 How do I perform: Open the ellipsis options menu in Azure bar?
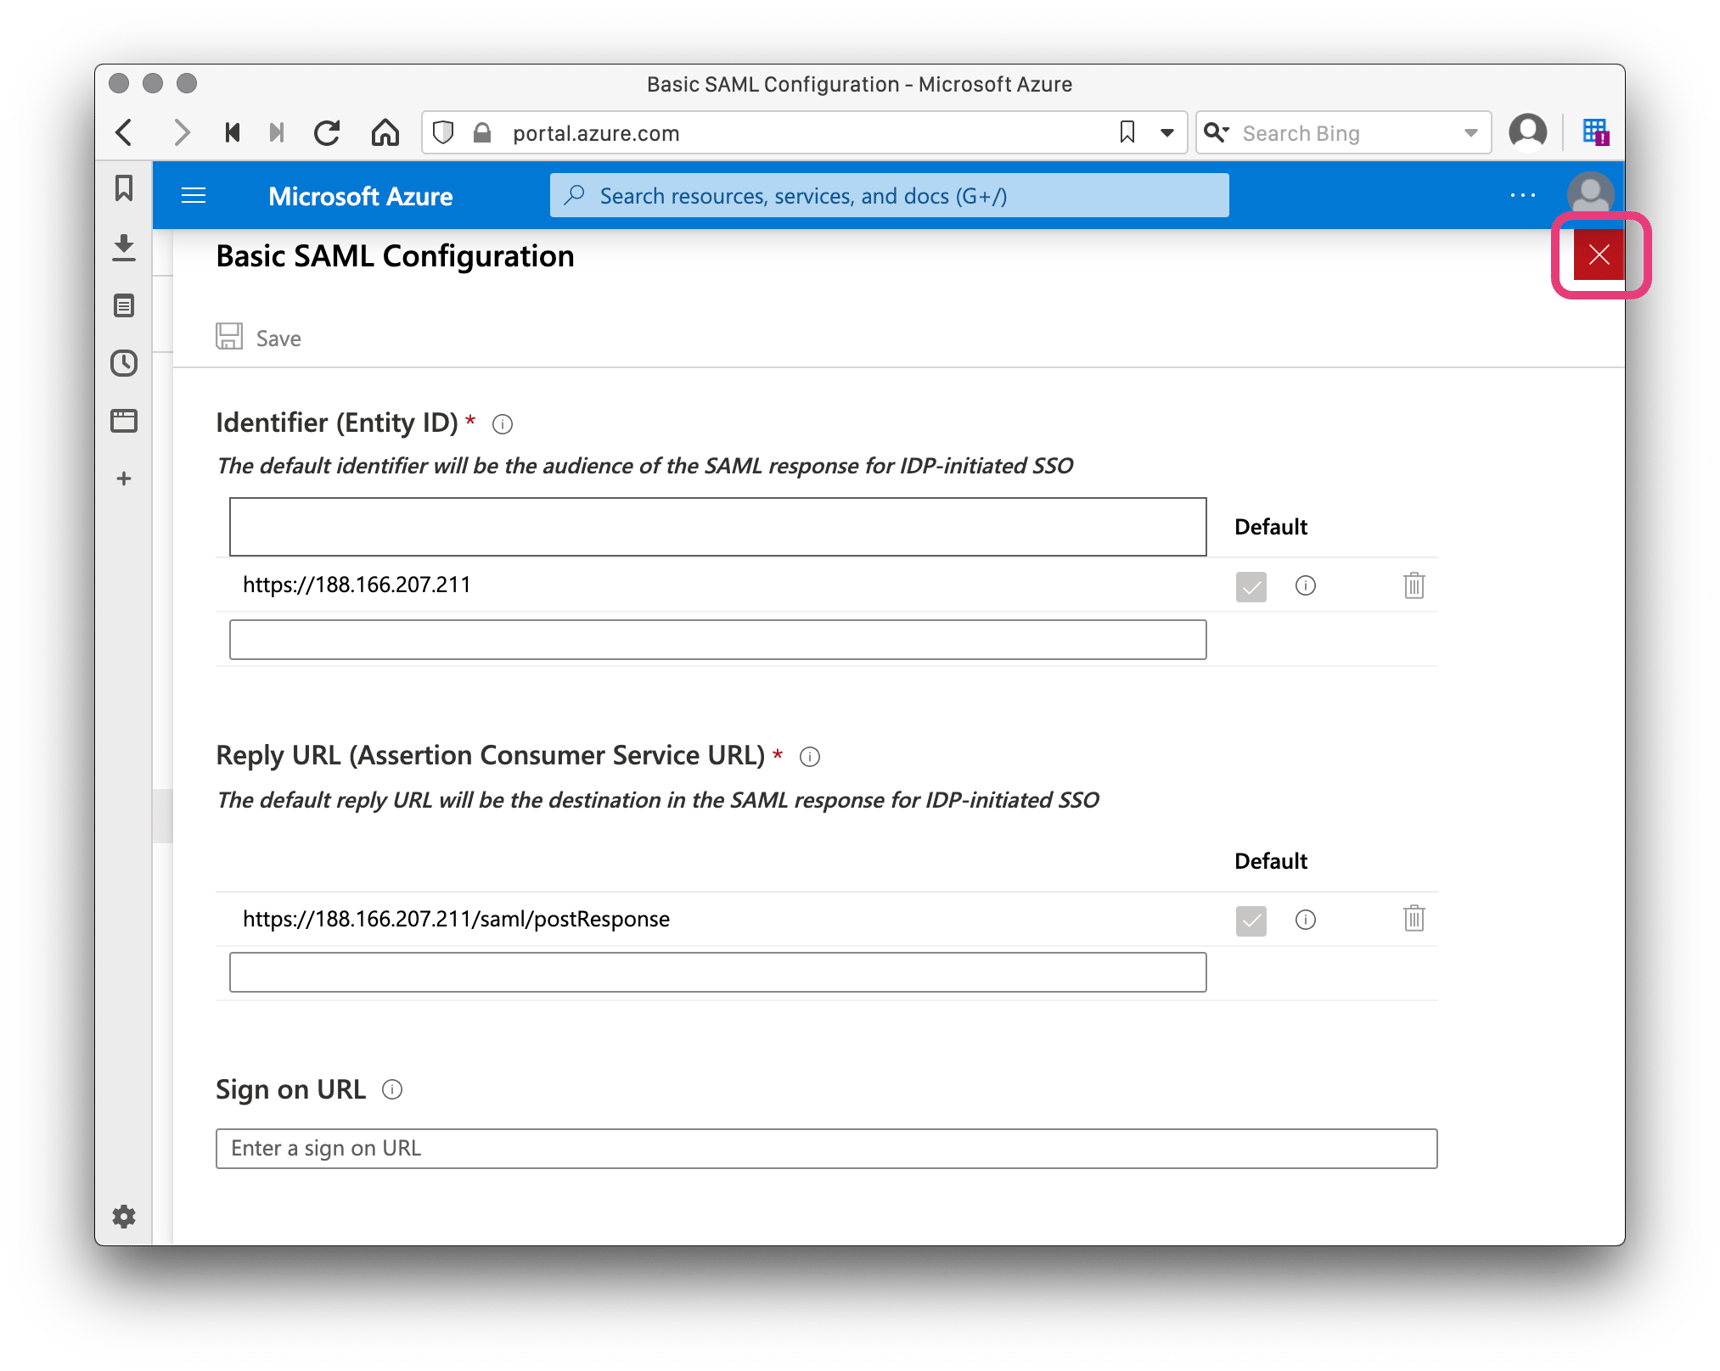tap(1522, 195)
